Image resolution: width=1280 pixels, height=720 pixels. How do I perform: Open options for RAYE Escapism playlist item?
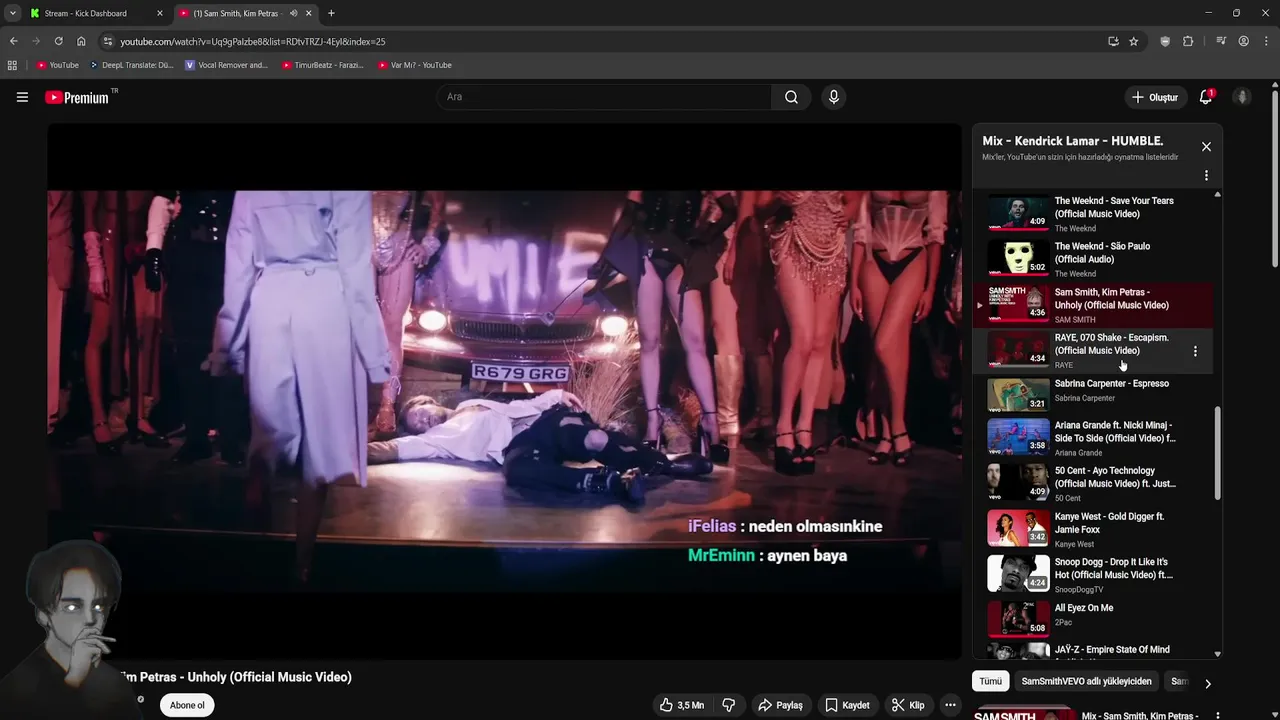(x=1195, y=351)
